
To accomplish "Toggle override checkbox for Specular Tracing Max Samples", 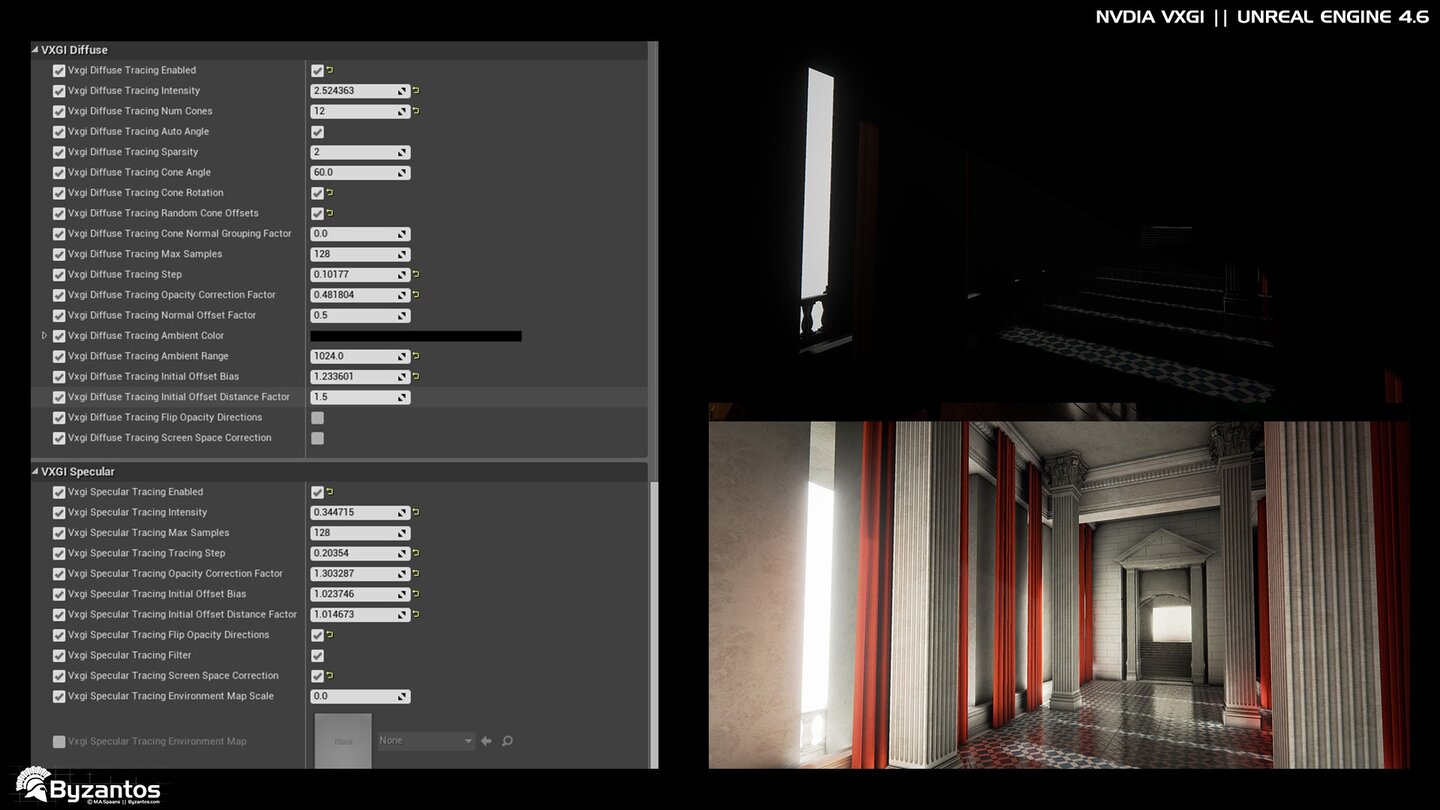I will [x=59, y=533].
